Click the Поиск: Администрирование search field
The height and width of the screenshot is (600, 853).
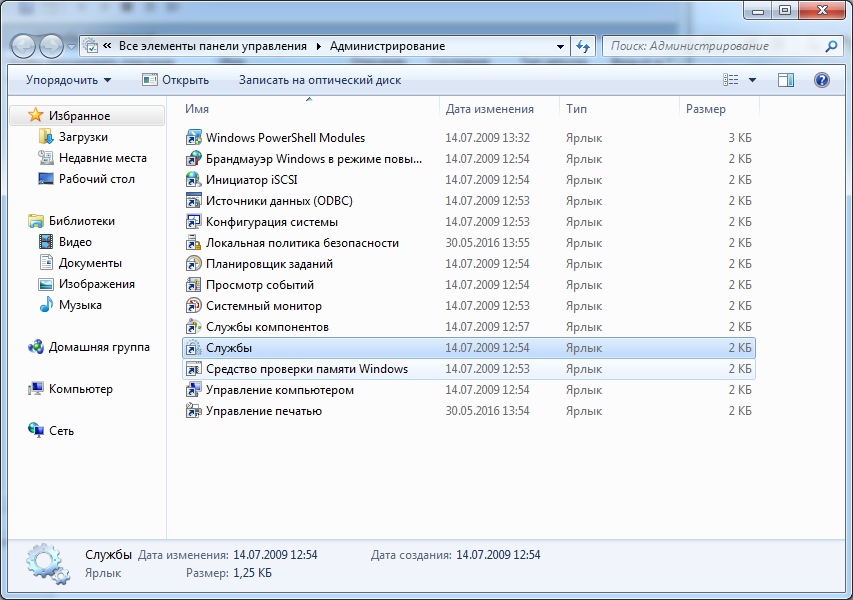coord(712,46)
